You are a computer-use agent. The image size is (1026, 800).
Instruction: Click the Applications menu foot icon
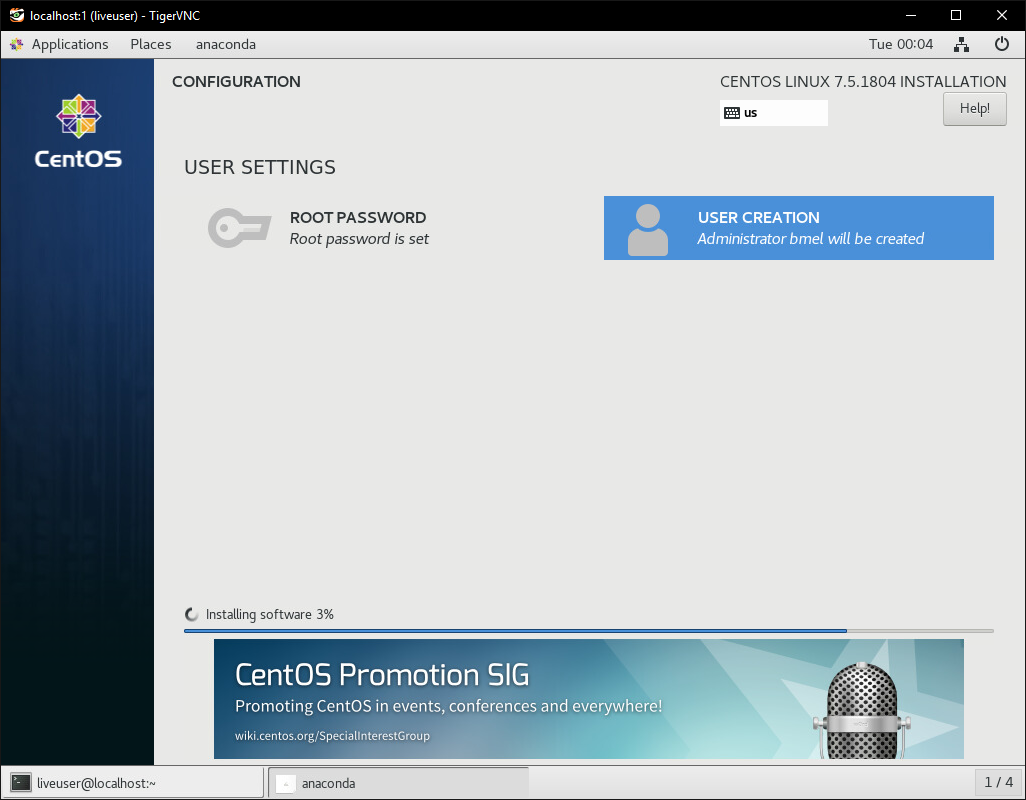(17, 45)
